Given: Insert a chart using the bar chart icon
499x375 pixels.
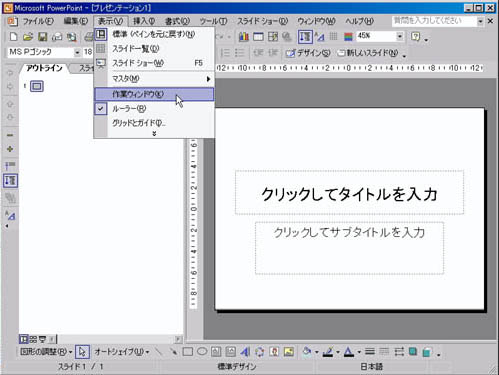Looking at the screenshot, I should click(244, 37).
